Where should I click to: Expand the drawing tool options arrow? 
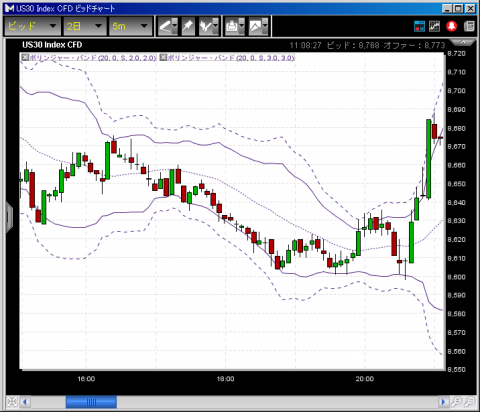click(175, 26)
